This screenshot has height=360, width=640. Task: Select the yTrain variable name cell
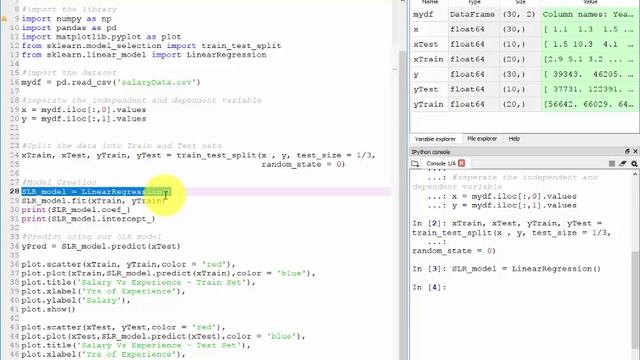(428, 104)
